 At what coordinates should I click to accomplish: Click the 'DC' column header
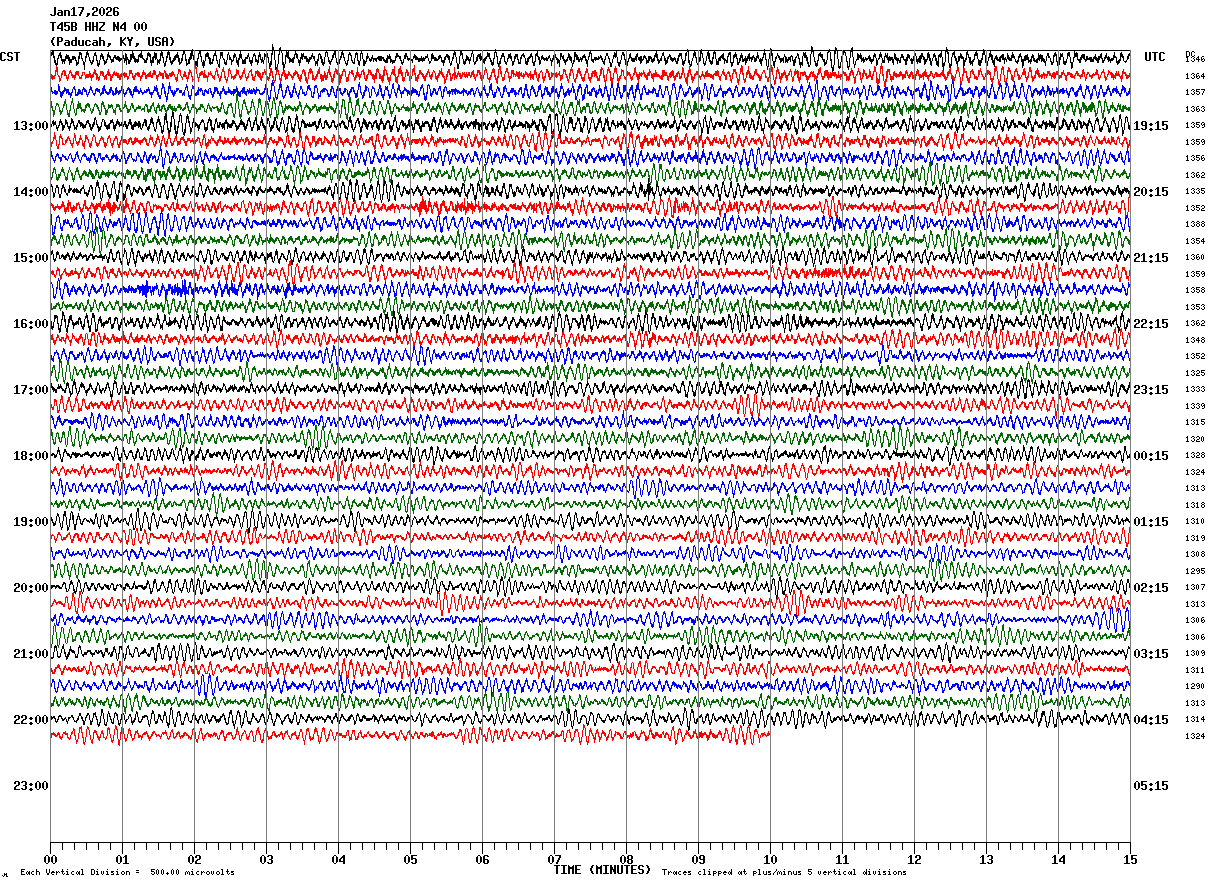1190,55
